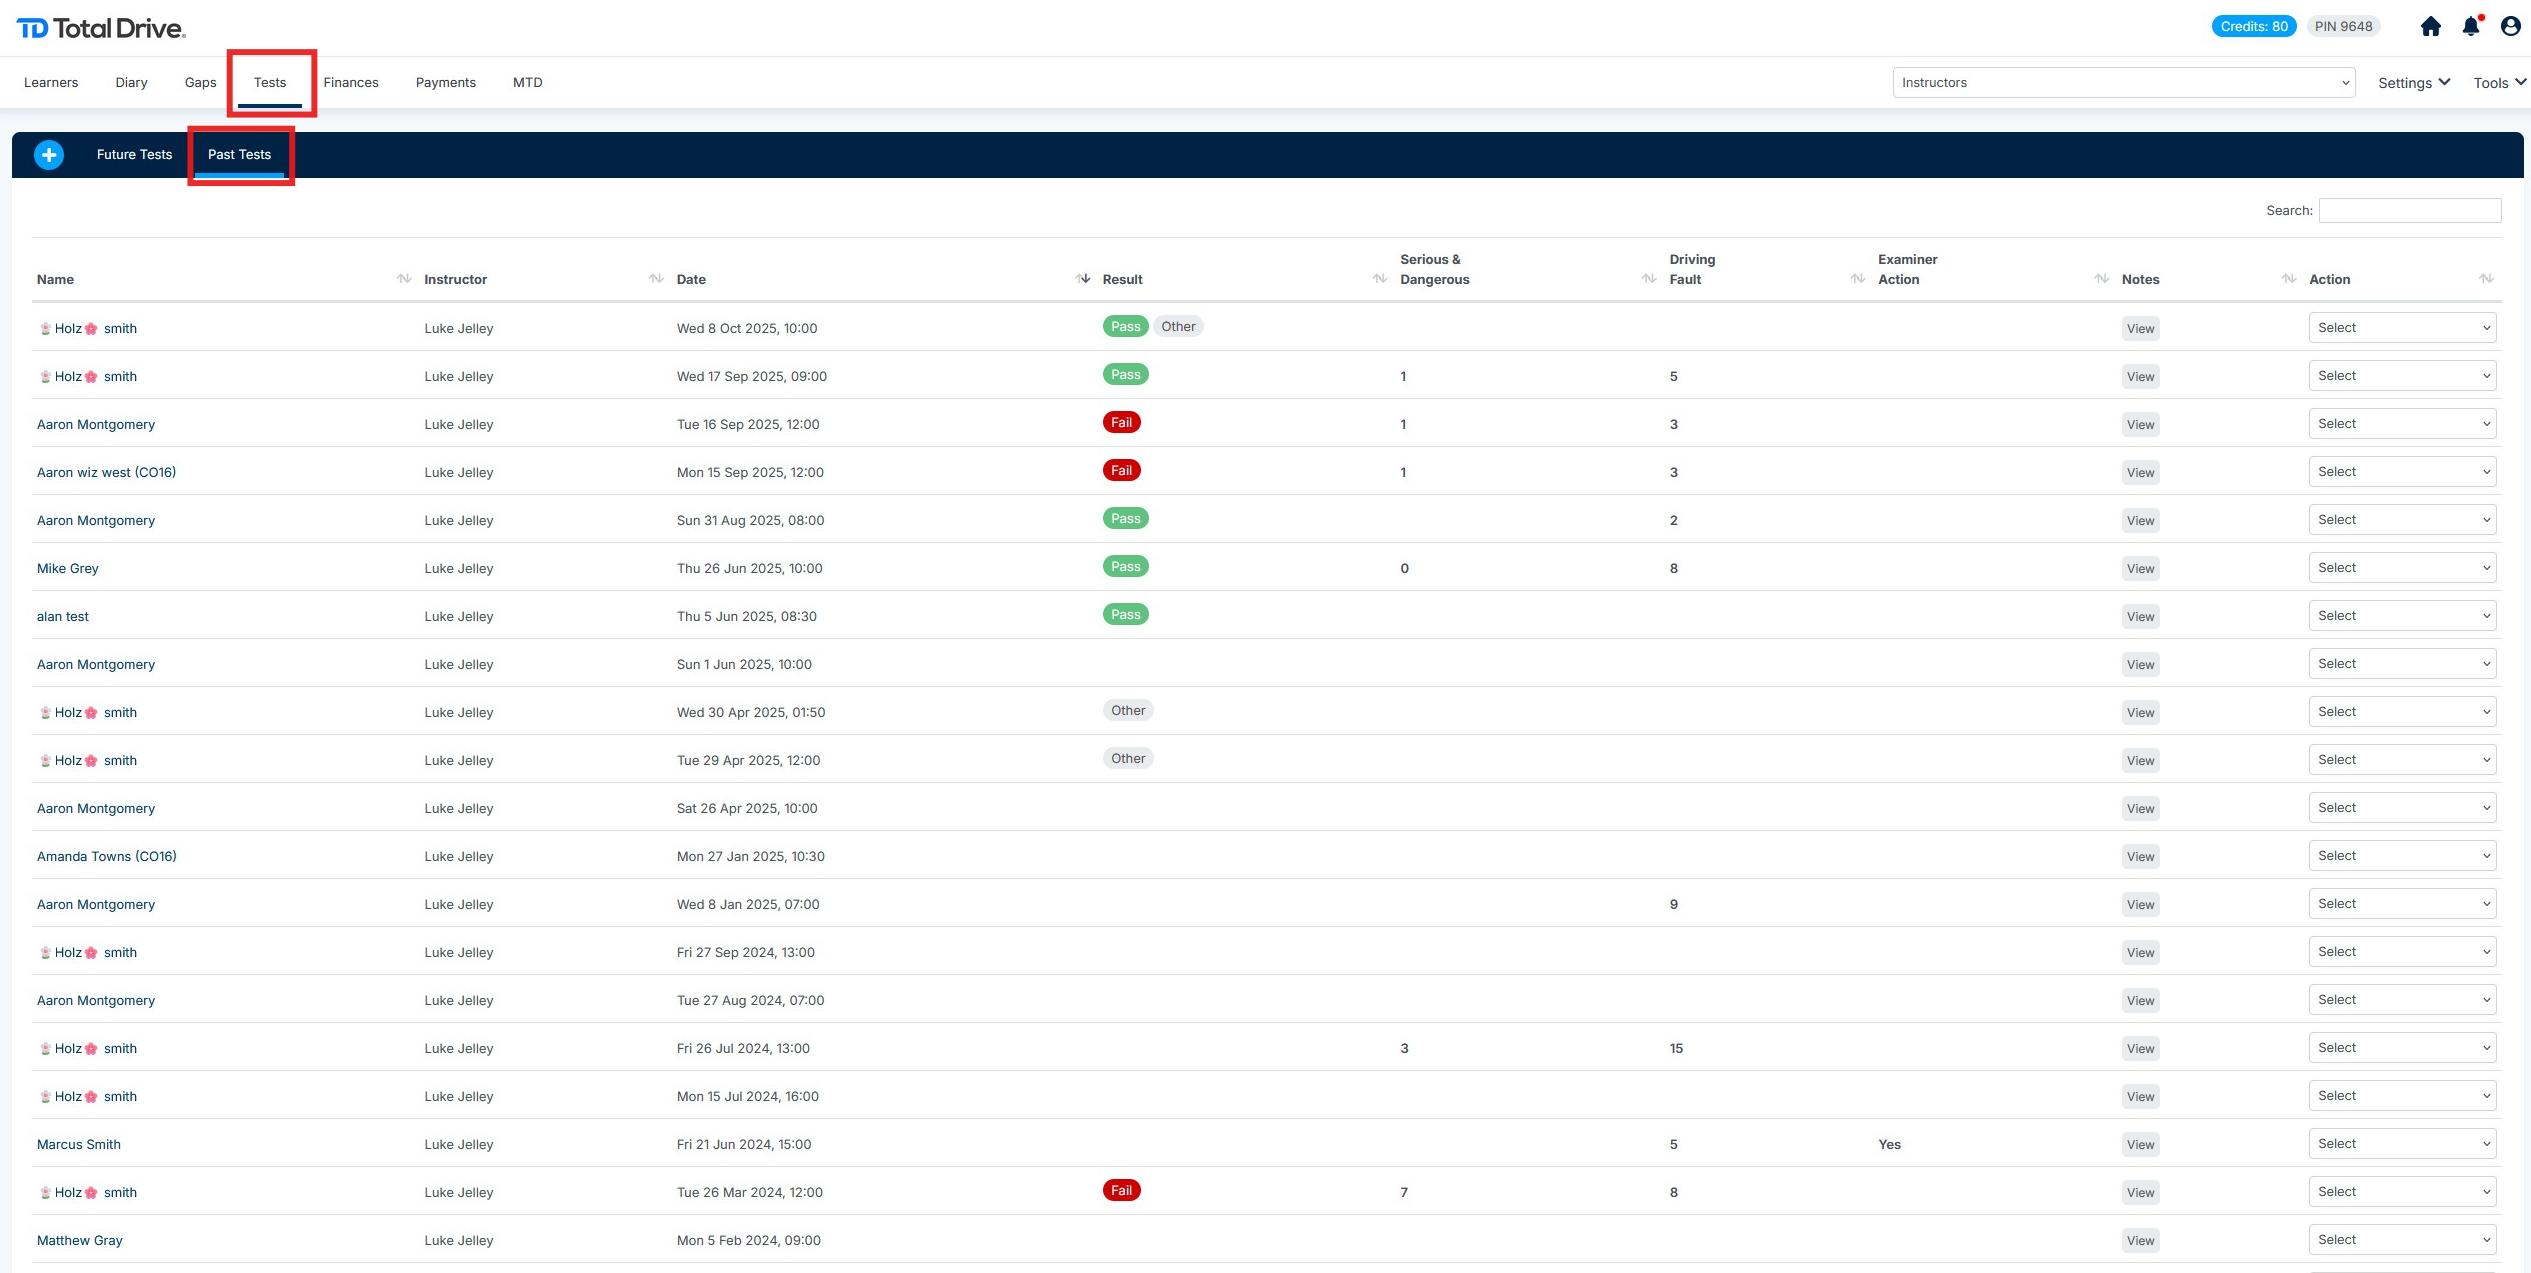Go to the Finances tab
Image resolution: width=2531 pixels, height=1273 pixels.
pyautogui.click(x=351, y=83)
